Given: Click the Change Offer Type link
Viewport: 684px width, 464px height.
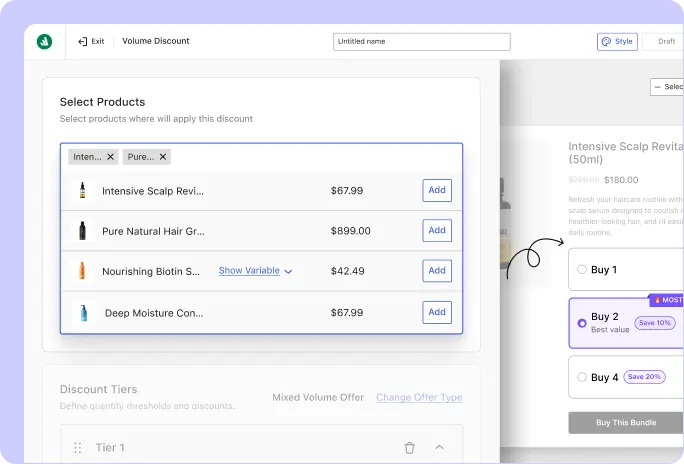Looking at the screenshot, I should coord(419,397).
